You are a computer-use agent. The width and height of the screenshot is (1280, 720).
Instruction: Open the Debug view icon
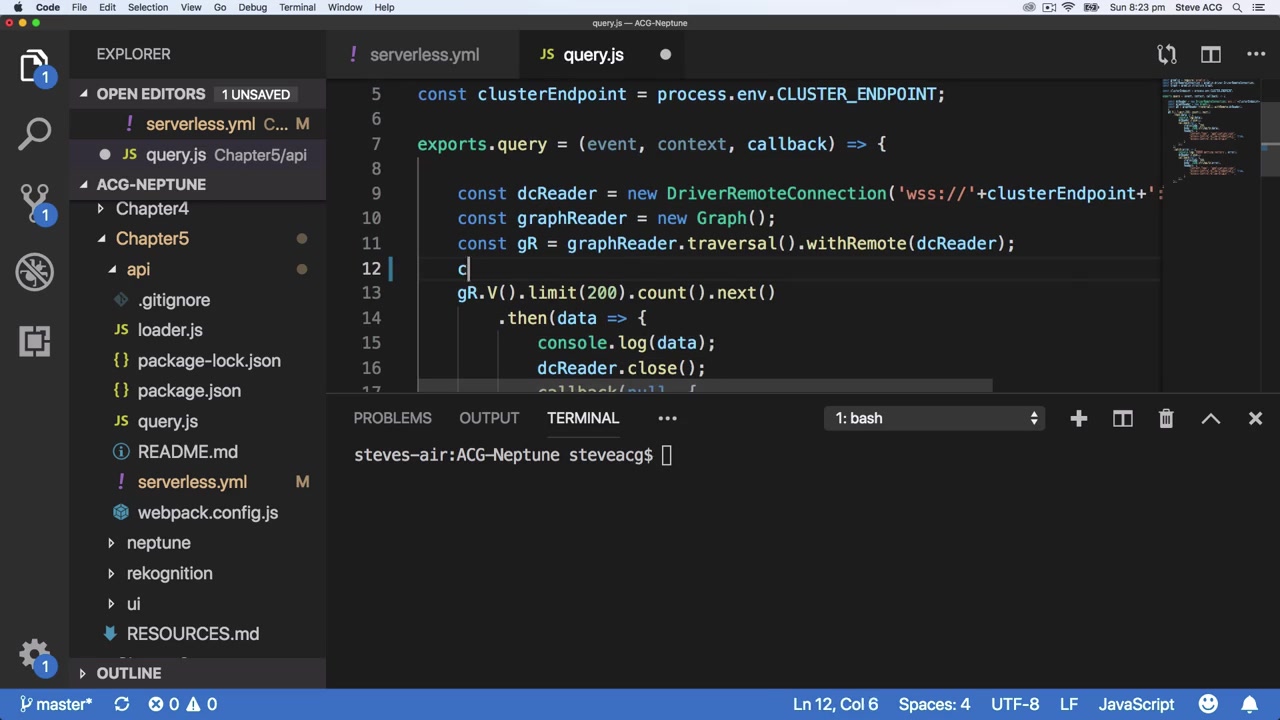[x=34, y=272]
